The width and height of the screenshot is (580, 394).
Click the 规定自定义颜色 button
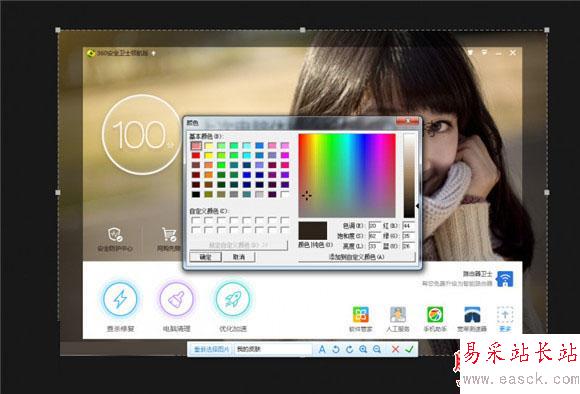point(239,245)
